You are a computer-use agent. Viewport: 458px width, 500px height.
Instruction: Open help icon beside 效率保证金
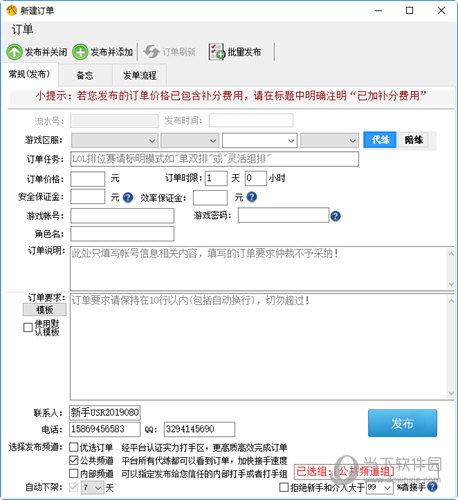pyautogui.click(x=252, y=197)
